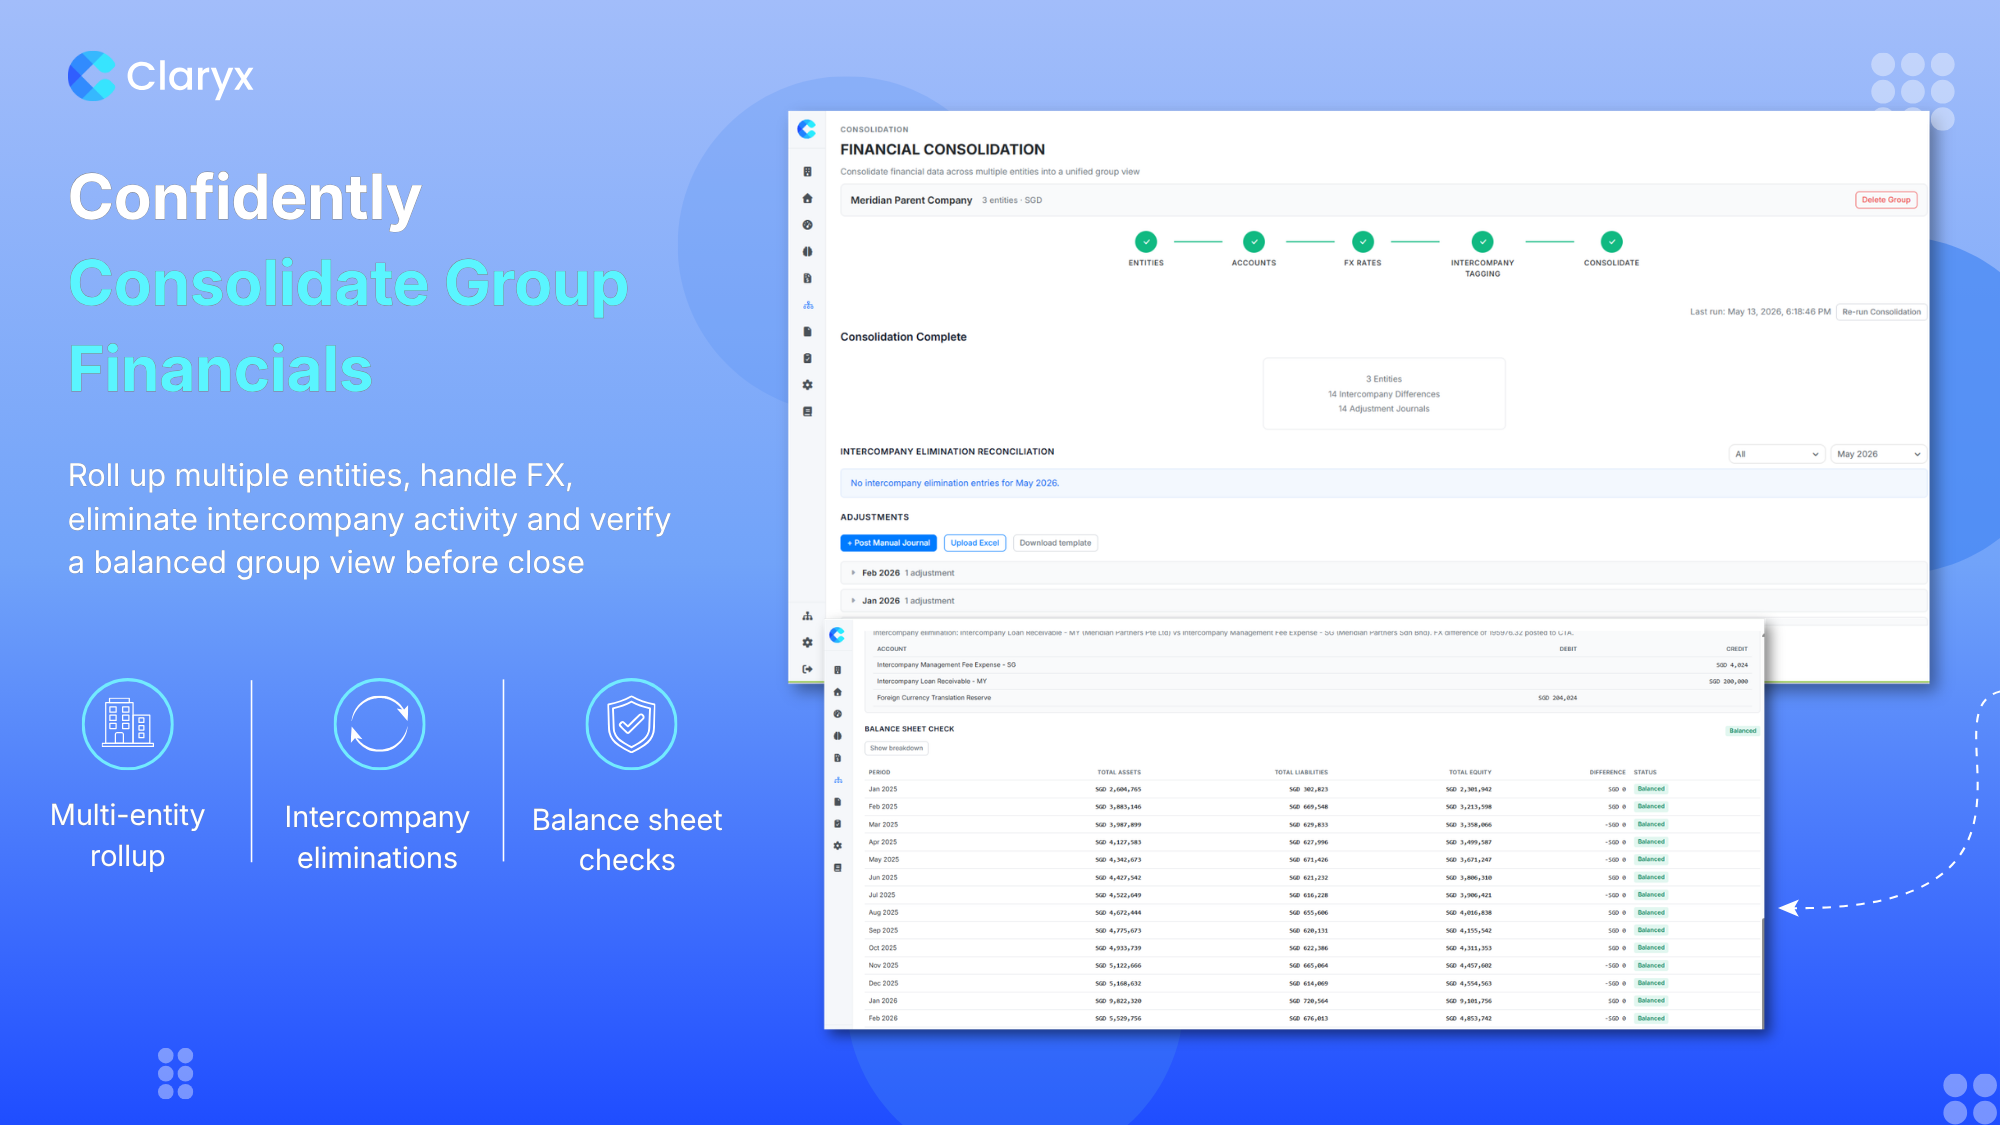2000x1125 pixels.
Task: Open the gear icon in the balance sheet window sidebar
Action: tap(837, 846)
